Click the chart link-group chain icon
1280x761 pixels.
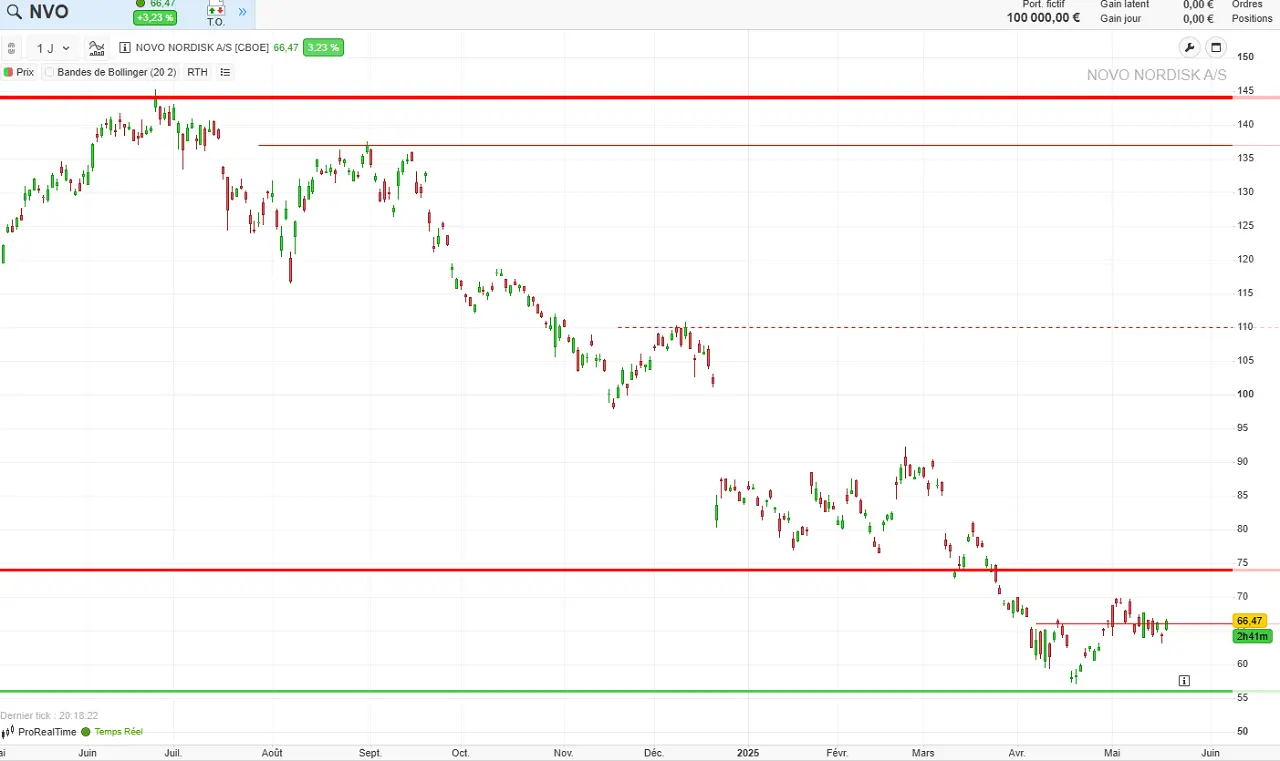11,47
